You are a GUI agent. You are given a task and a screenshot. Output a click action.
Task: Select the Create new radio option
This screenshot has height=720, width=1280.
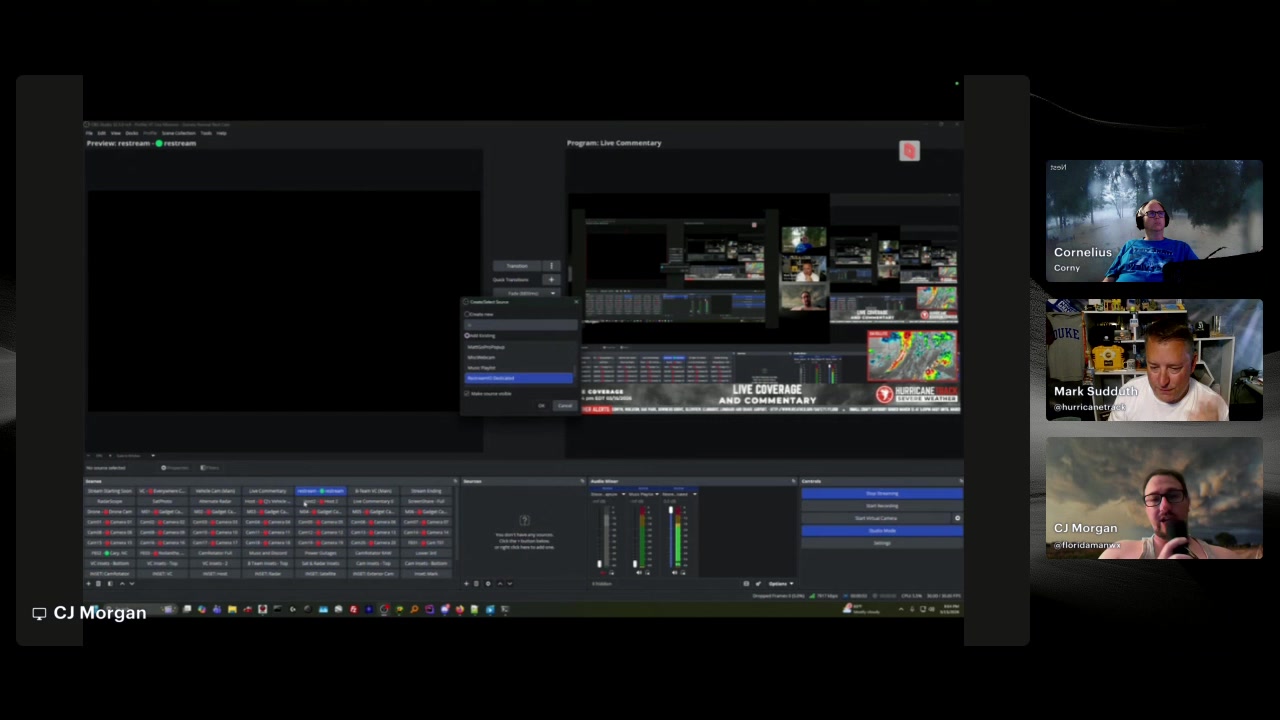467,314
